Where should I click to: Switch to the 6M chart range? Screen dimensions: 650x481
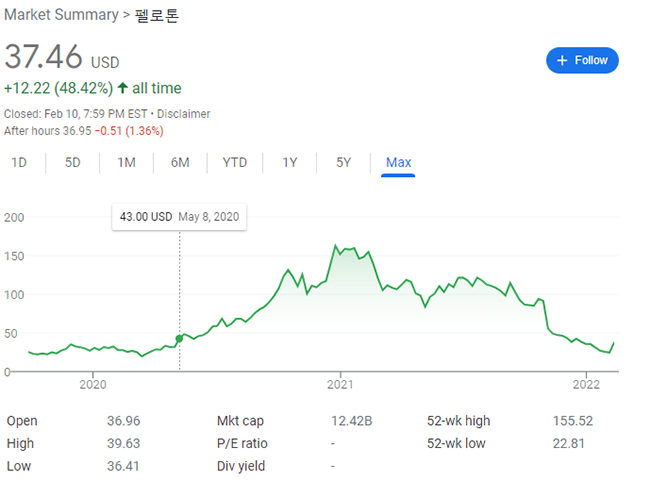pos(180,163)
